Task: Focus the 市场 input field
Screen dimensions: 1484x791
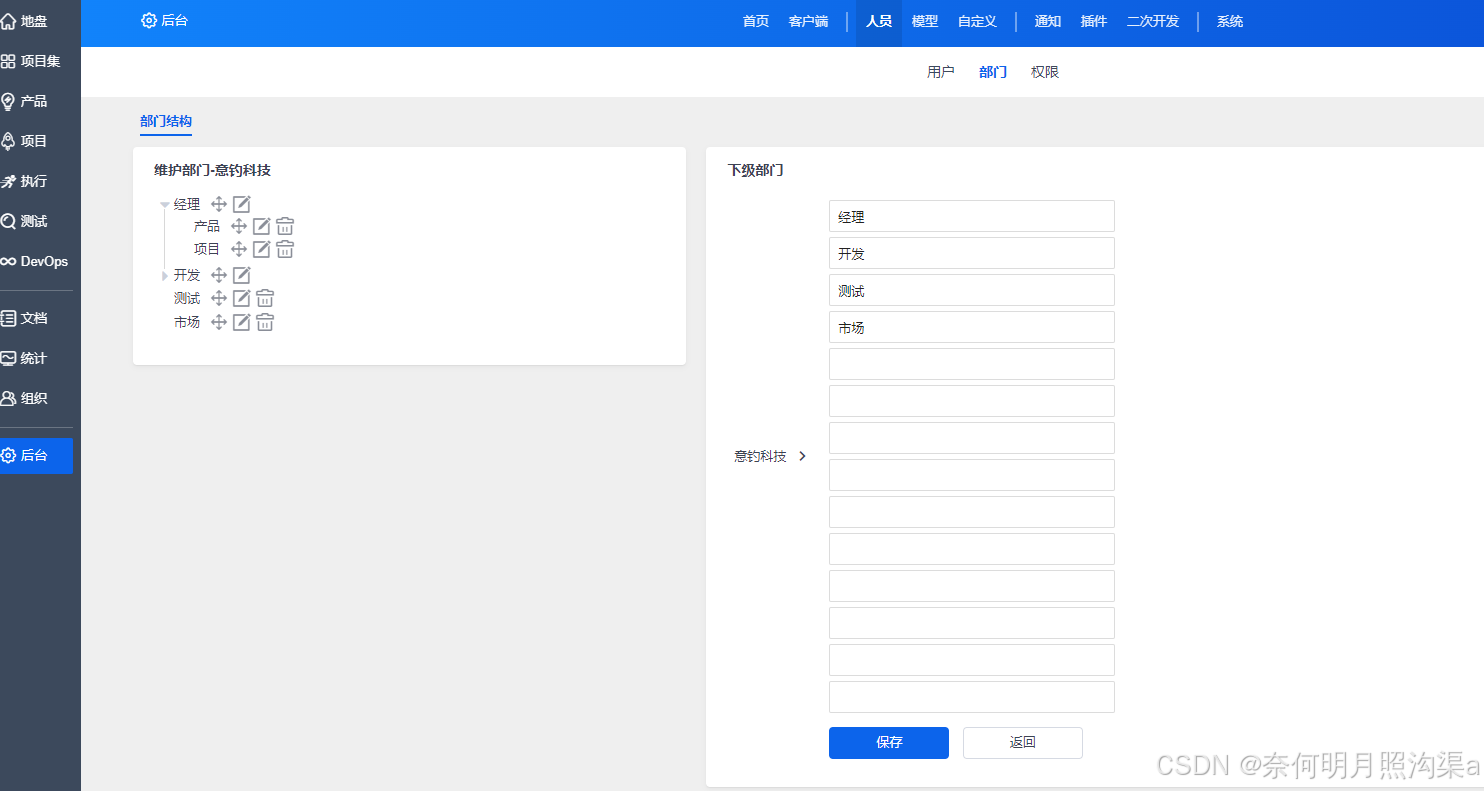Action: coord(972,327)
